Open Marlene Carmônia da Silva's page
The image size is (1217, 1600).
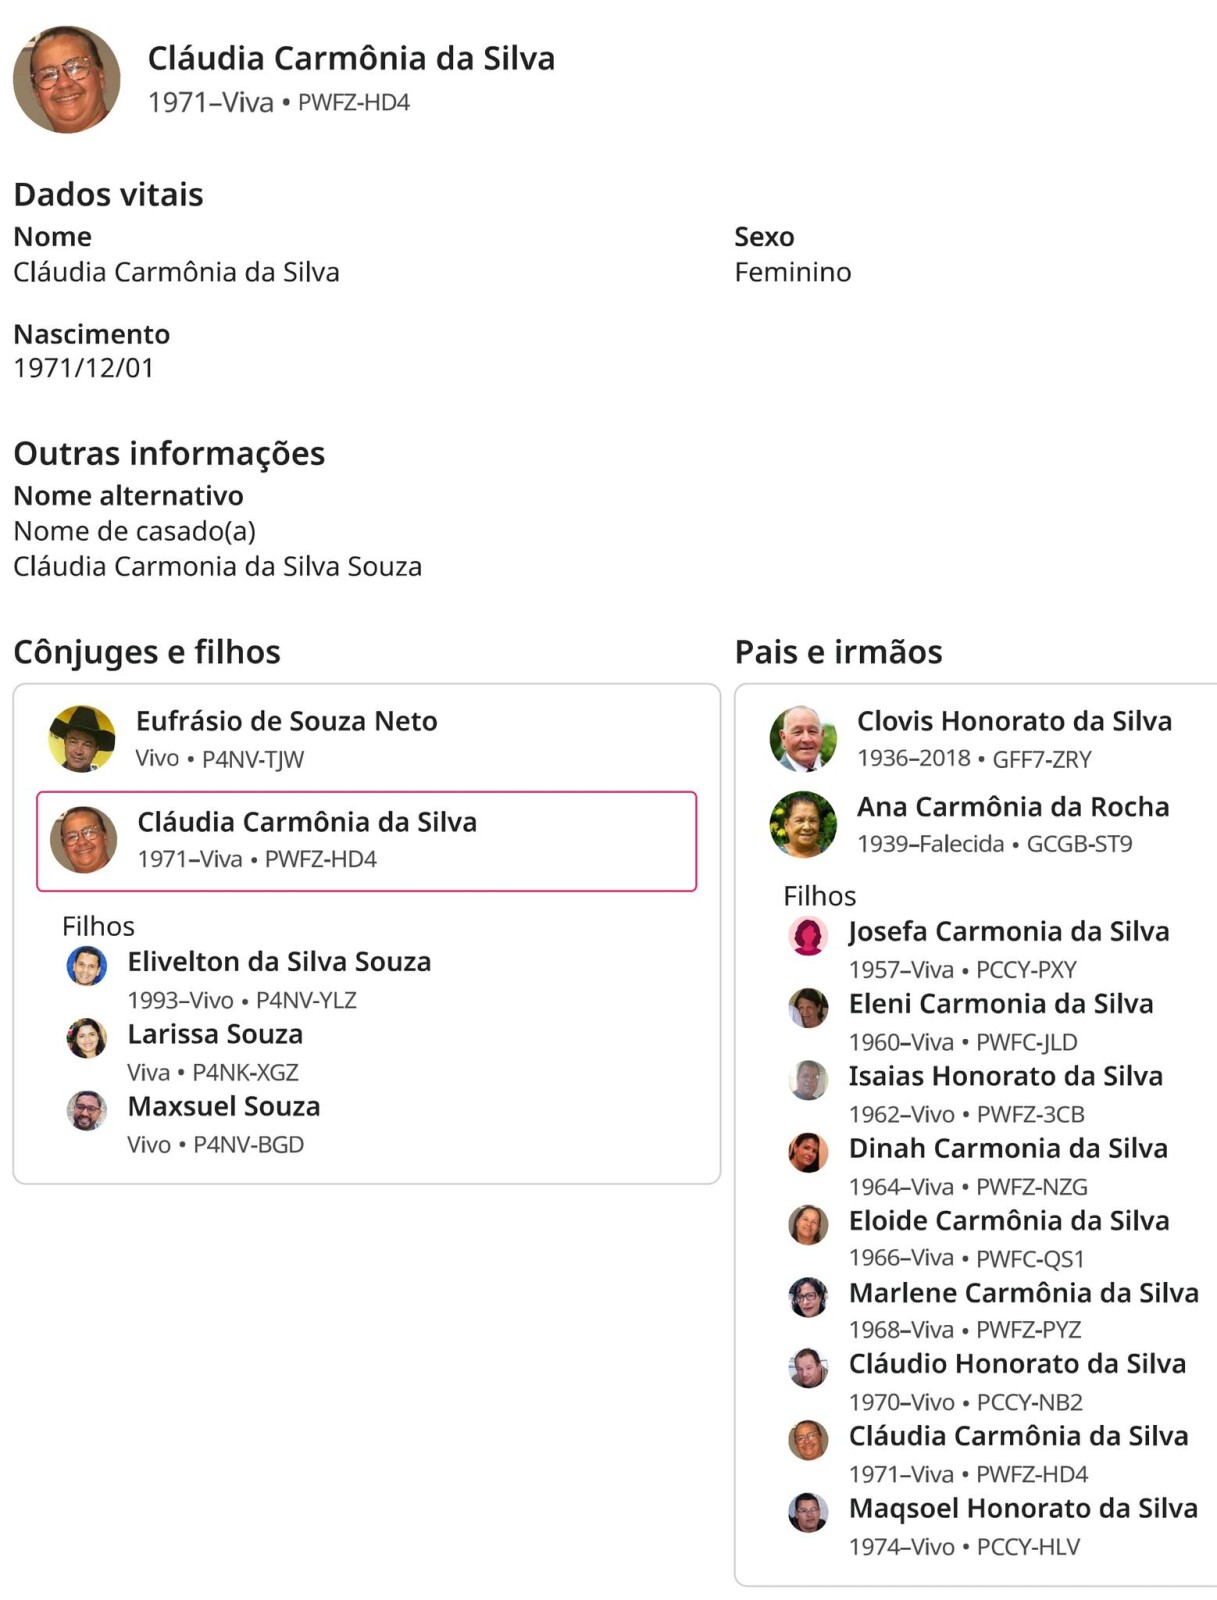coord(1023,1293)
